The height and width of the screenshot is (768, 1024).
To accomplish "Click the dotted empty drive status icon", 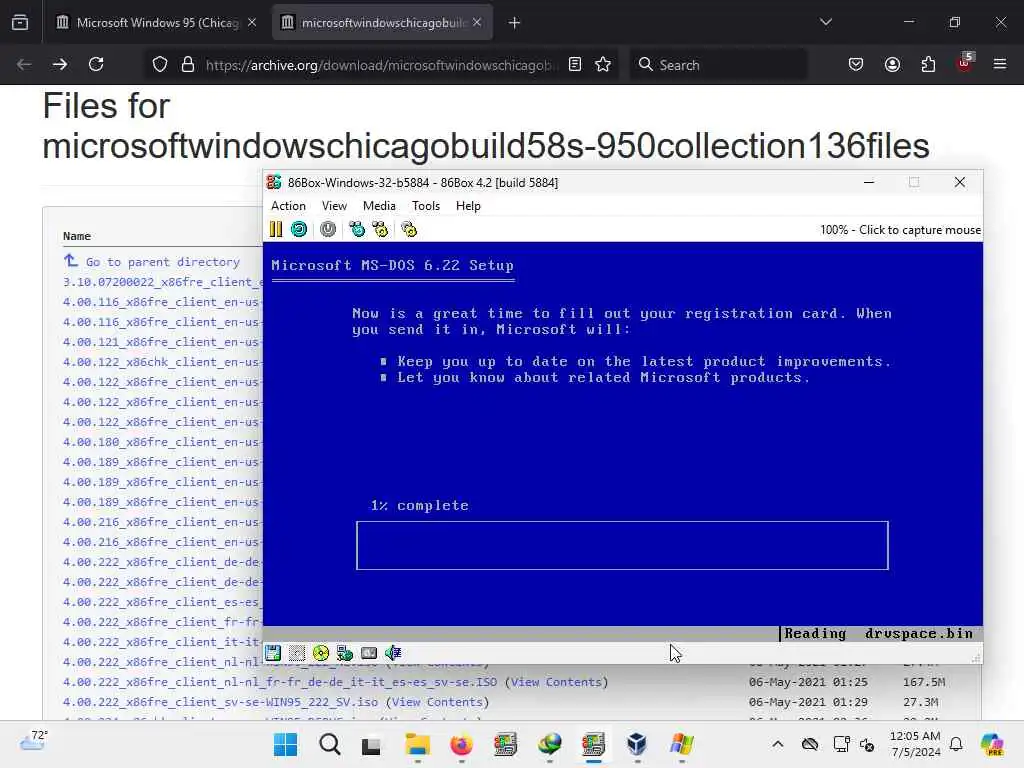I will coord(297,653).
